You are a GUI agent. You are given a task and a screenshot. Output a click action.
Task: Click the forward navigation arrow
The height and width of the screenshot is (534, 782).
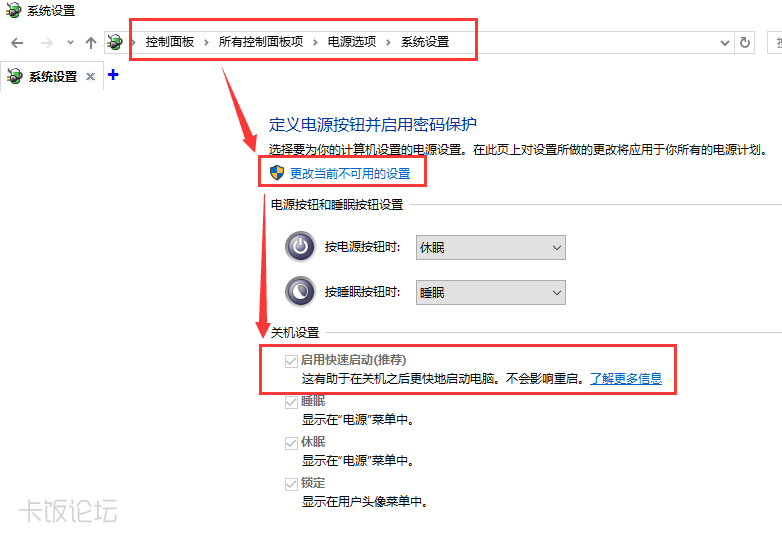pyautogui.click(x=46, y=43)
